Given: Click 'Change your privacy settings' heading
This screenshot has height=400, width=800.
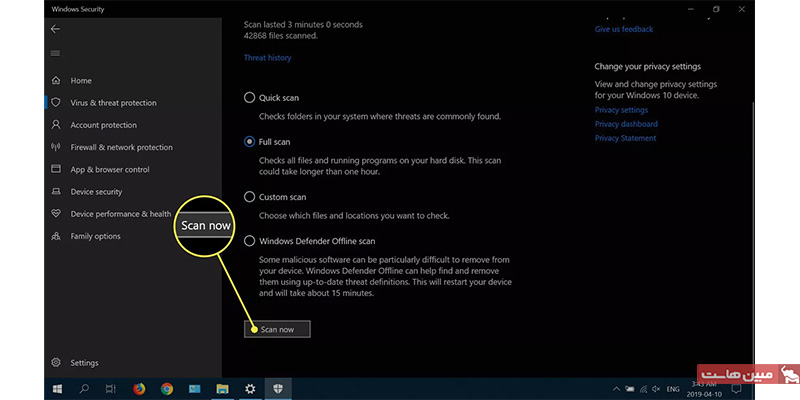Looking at the screenshot, I should click(647, 66).
